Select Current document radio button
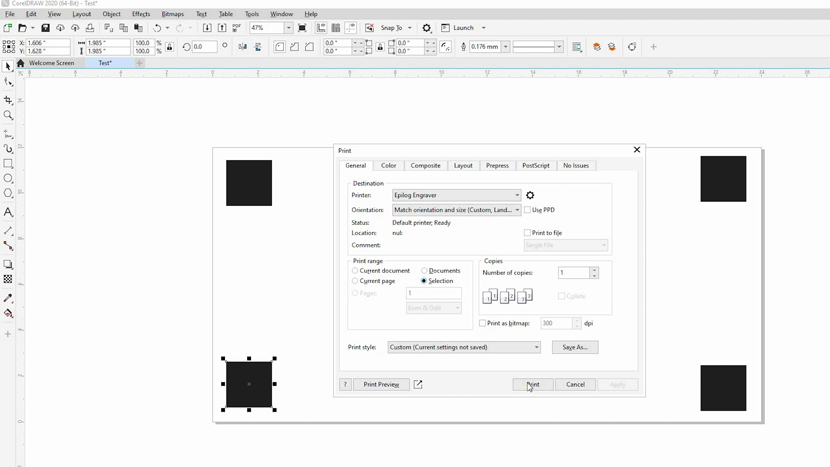This screenshot has width=830, height=467. (355, 271)
